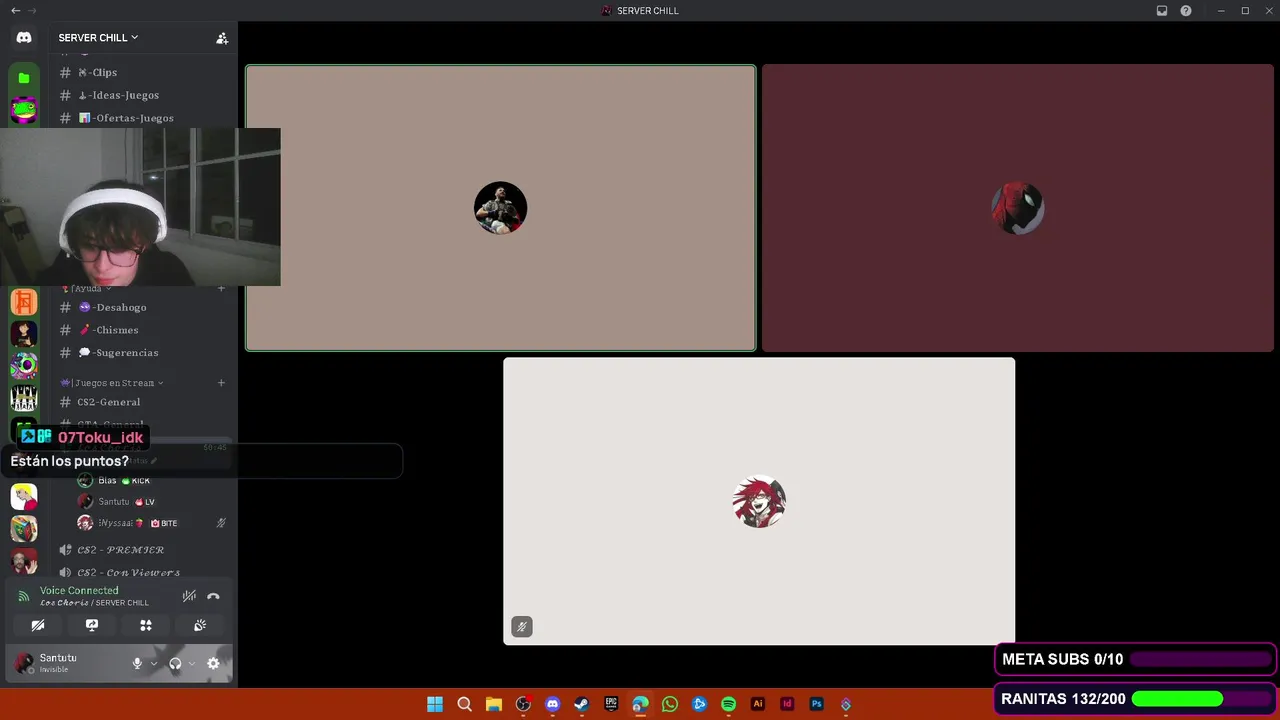Image resolution: width=1280 pixels, height=720 pixels.
Task: Open the help question mark icon
Action: pos(1186,11)
